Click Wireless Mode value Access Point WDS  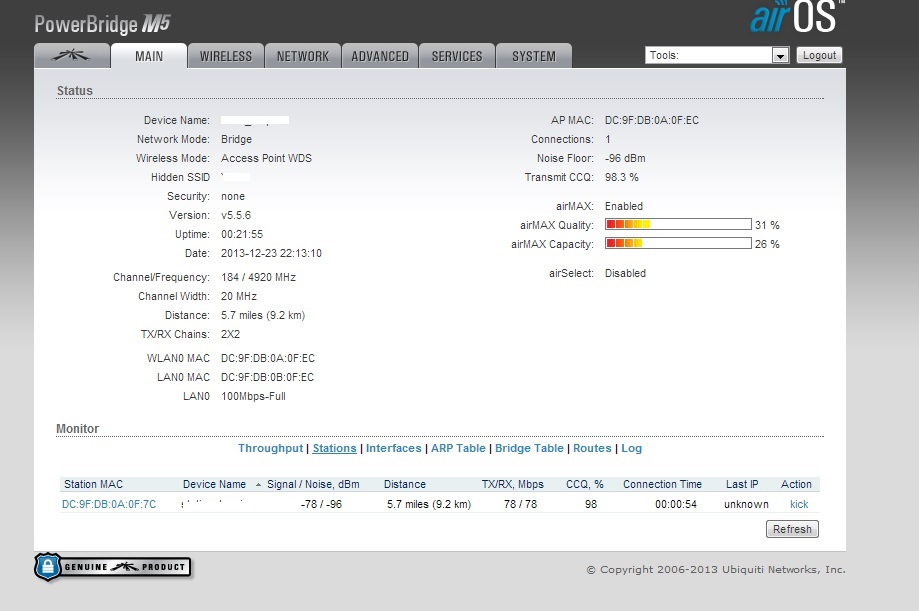tap(266, 158)
